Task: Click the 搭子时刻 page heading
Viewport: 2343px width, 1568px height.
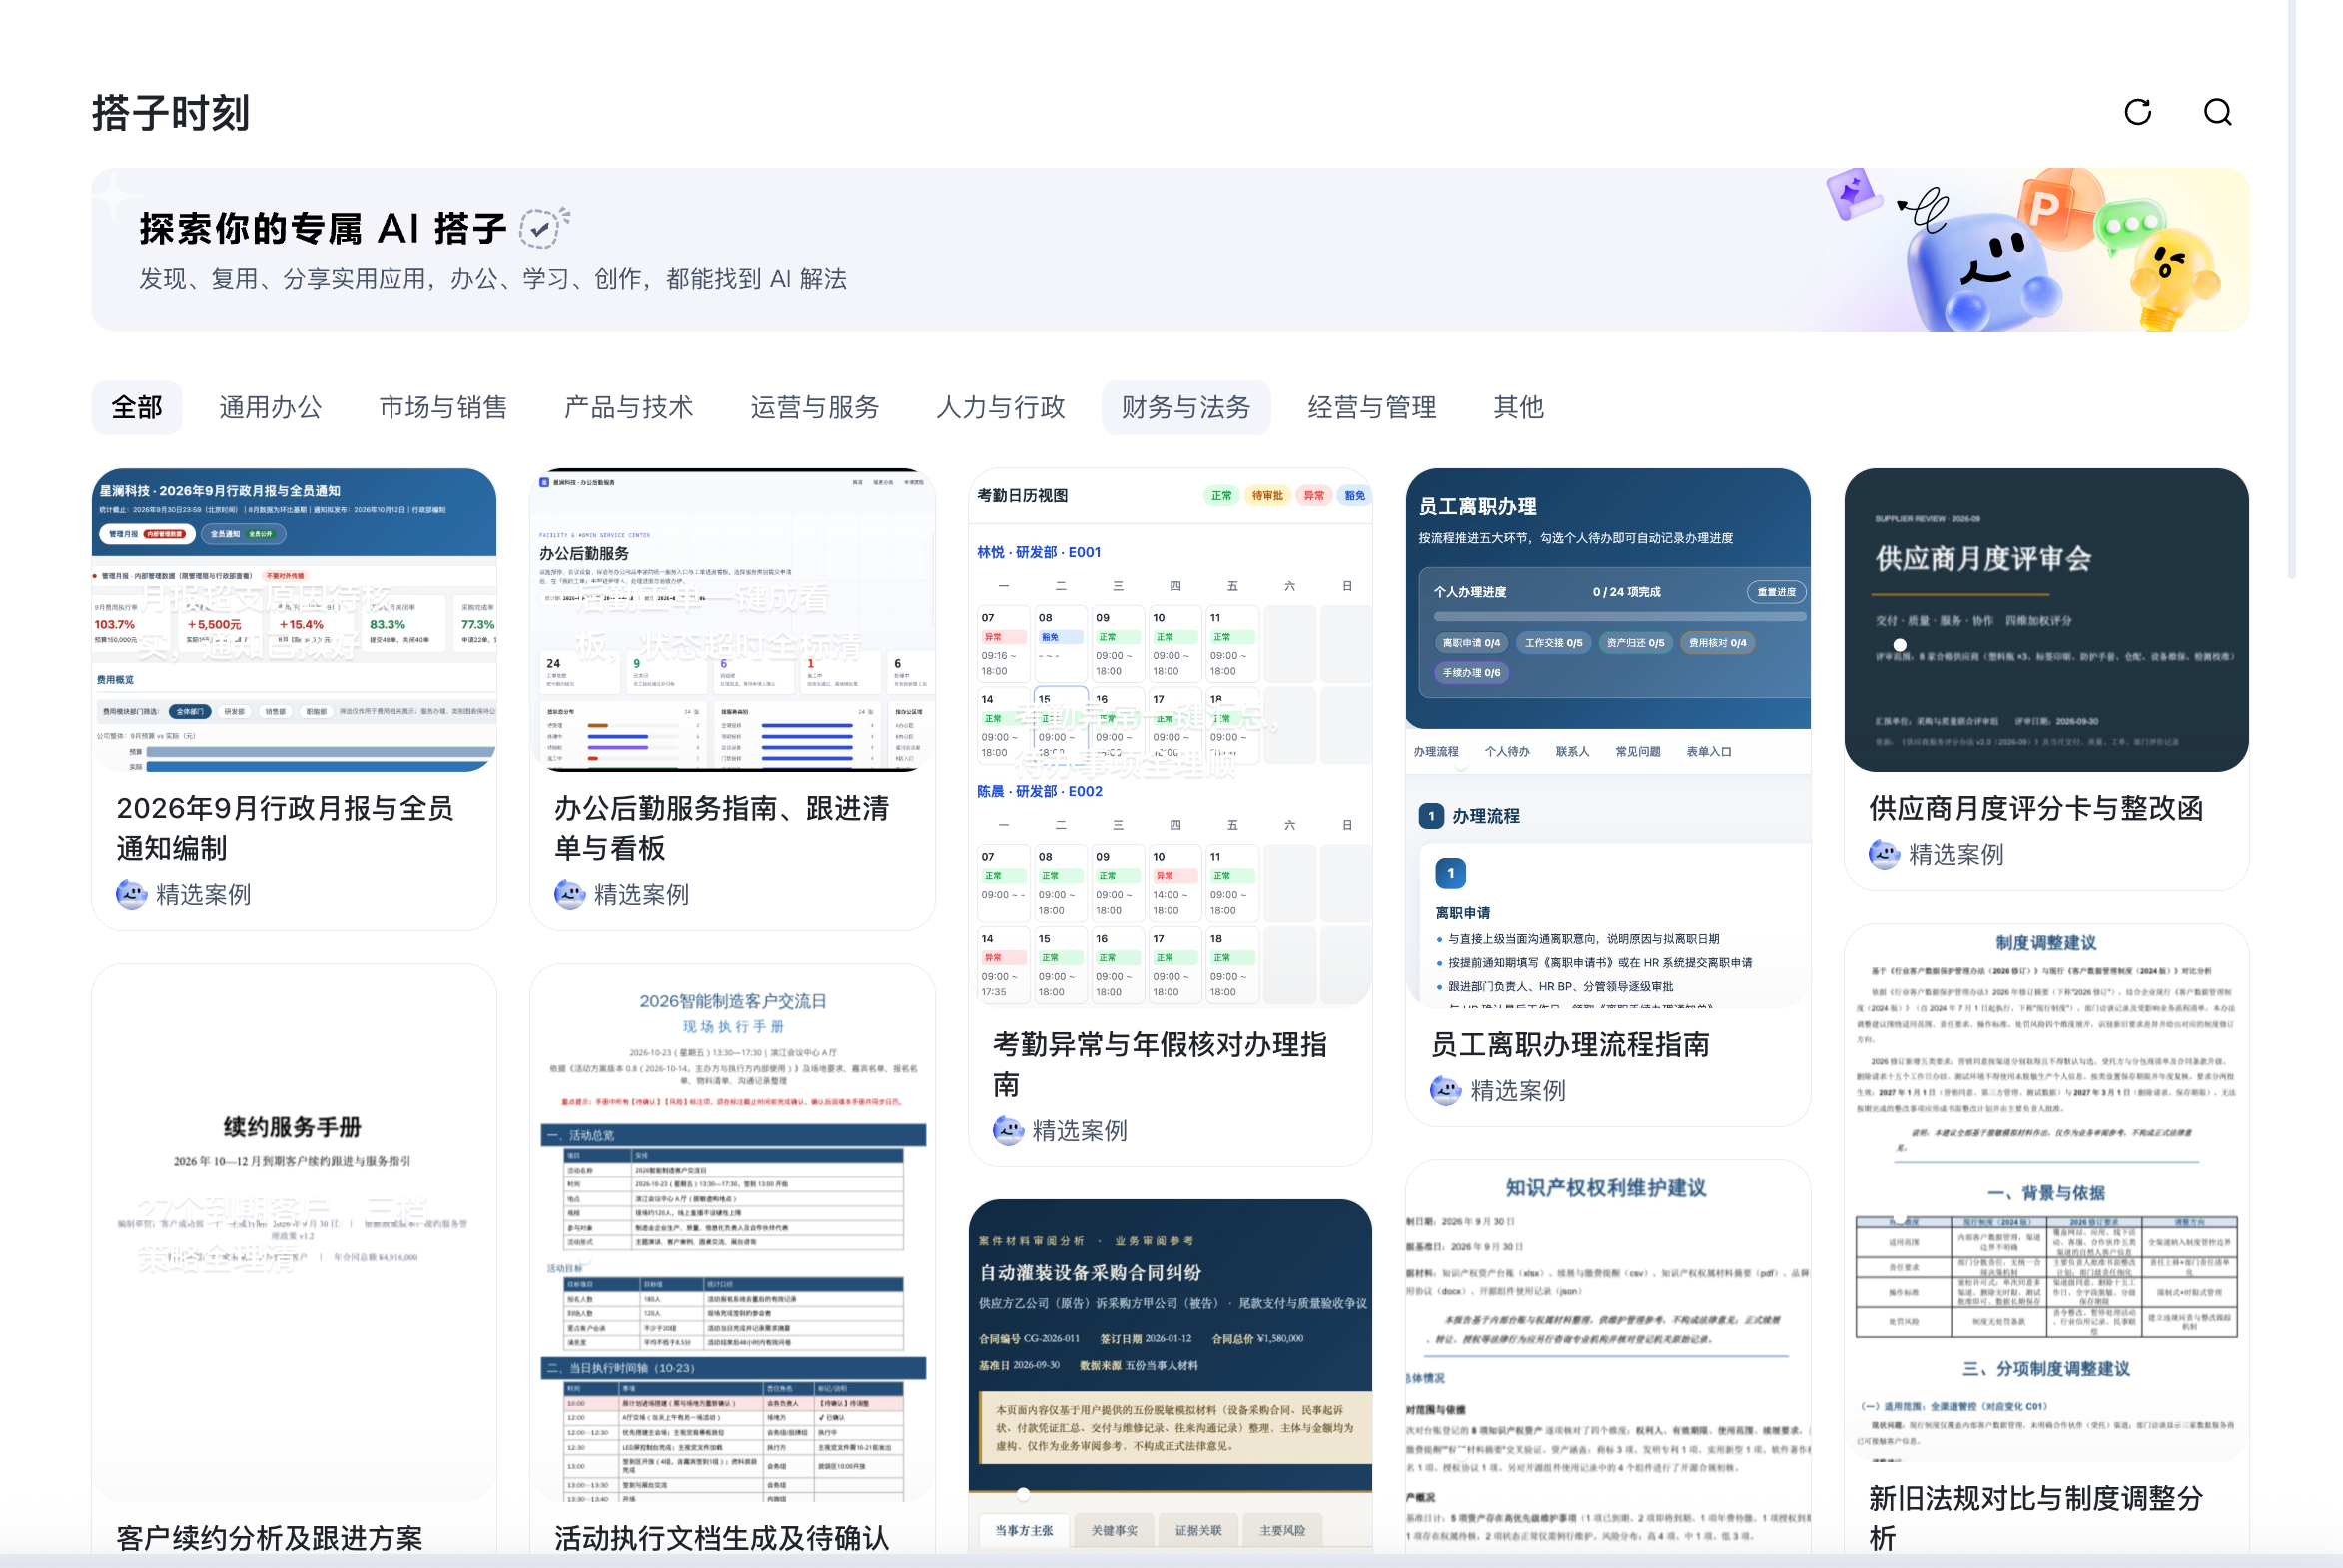Action: tap(170, 113)
